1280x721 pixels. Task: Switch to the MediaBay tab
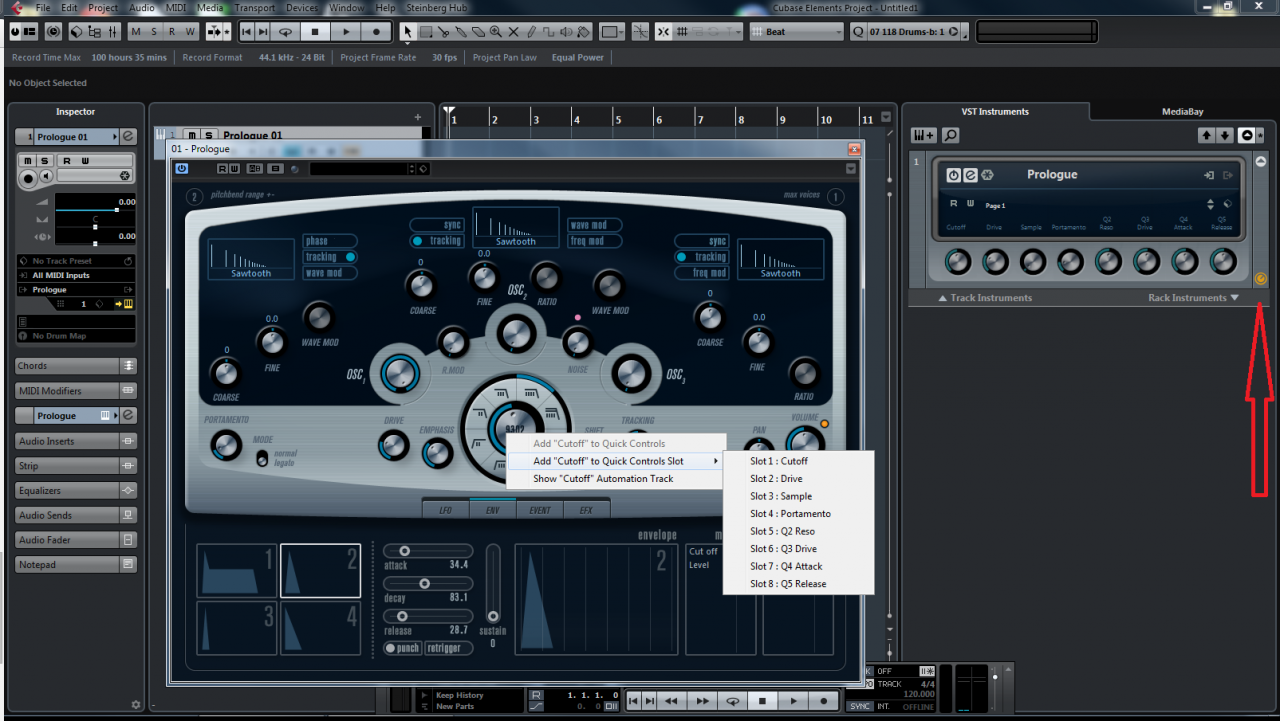pos(1182,112)
